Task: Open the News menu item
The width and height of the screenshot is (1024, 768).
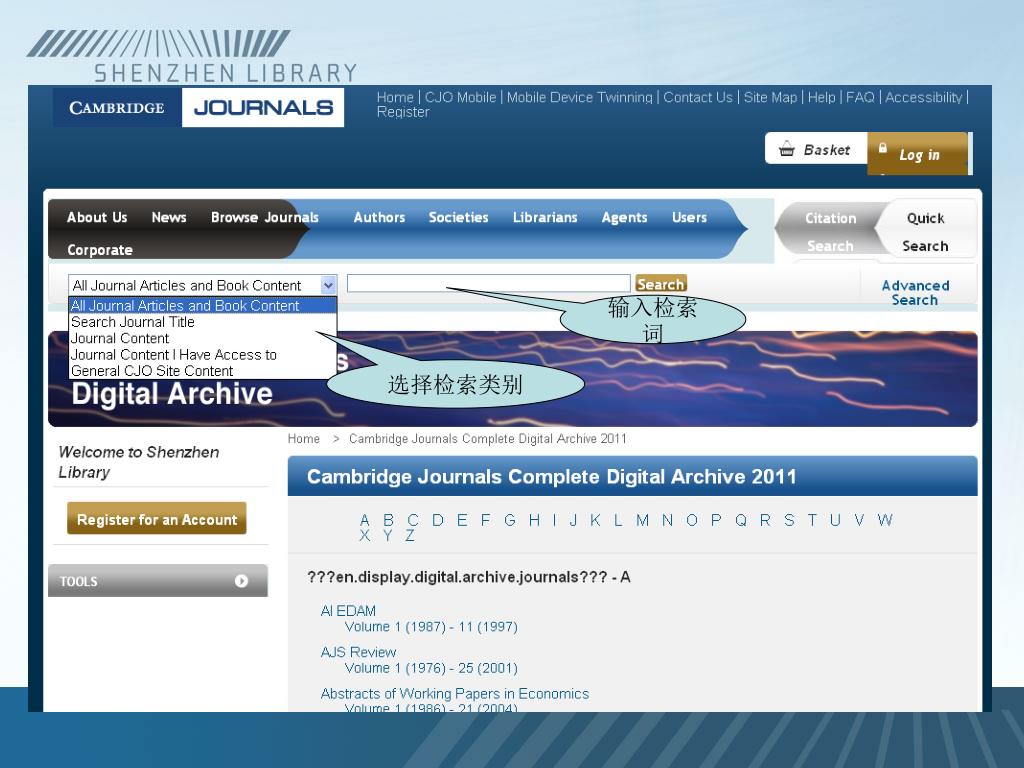Action: click(168, 217)
